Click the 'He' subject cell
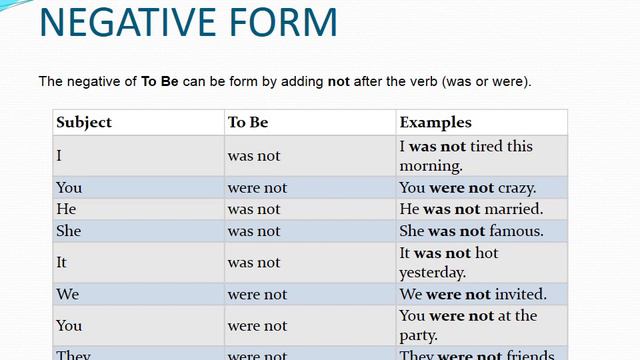640x360 pixels. pyautogui.click(x=138, y=209)
